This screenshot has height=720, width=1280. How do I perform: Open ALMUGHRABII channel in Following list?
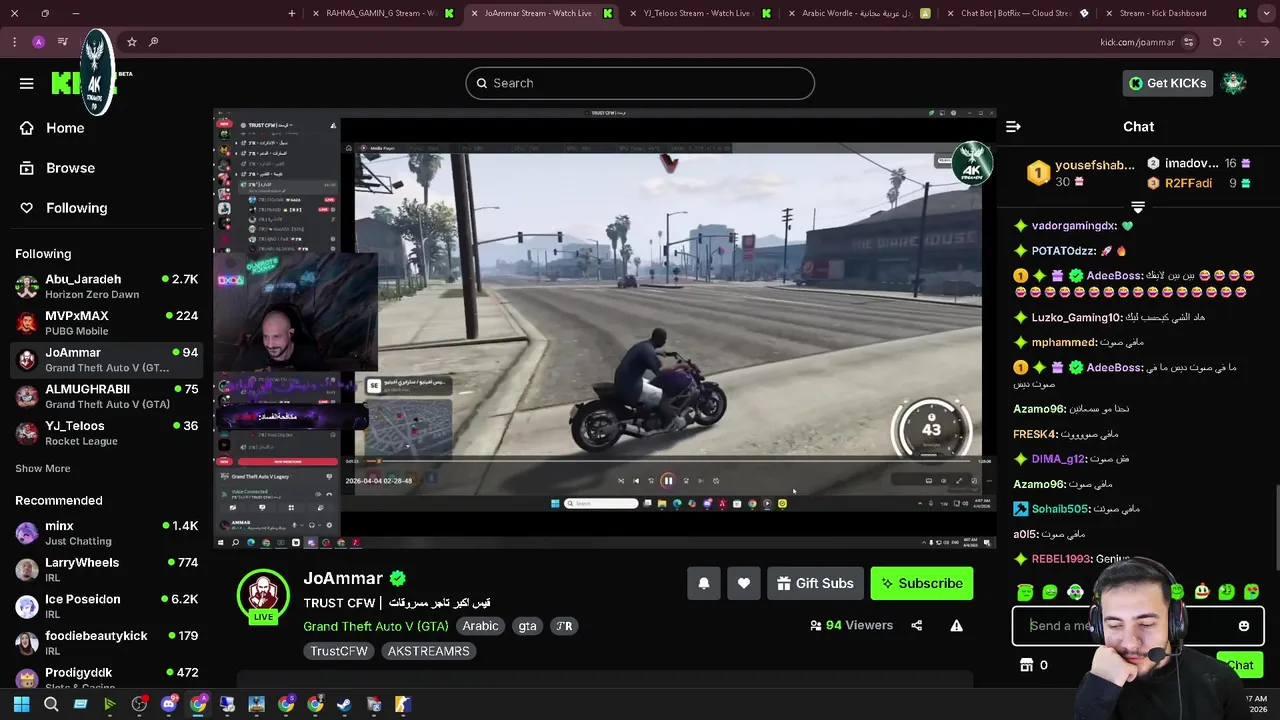tap(106, 396)
